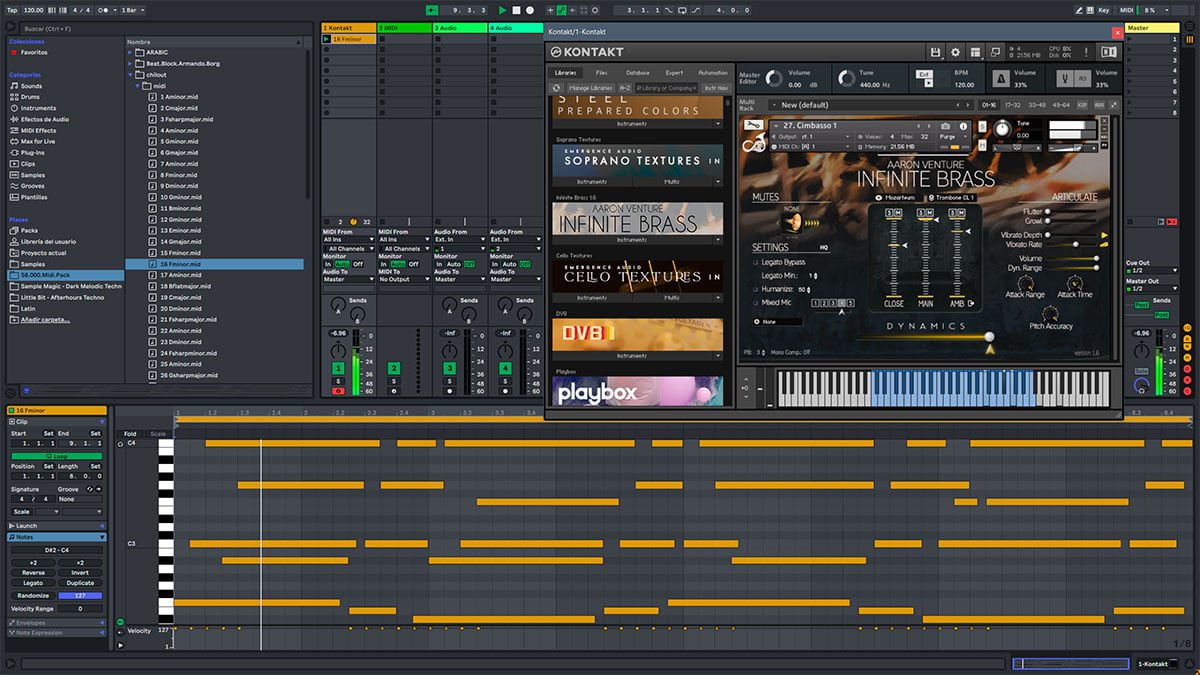Viewport: 1200px width, 675px height.
Task: Expand the ARABIC folder
Action: click(130, 52)
